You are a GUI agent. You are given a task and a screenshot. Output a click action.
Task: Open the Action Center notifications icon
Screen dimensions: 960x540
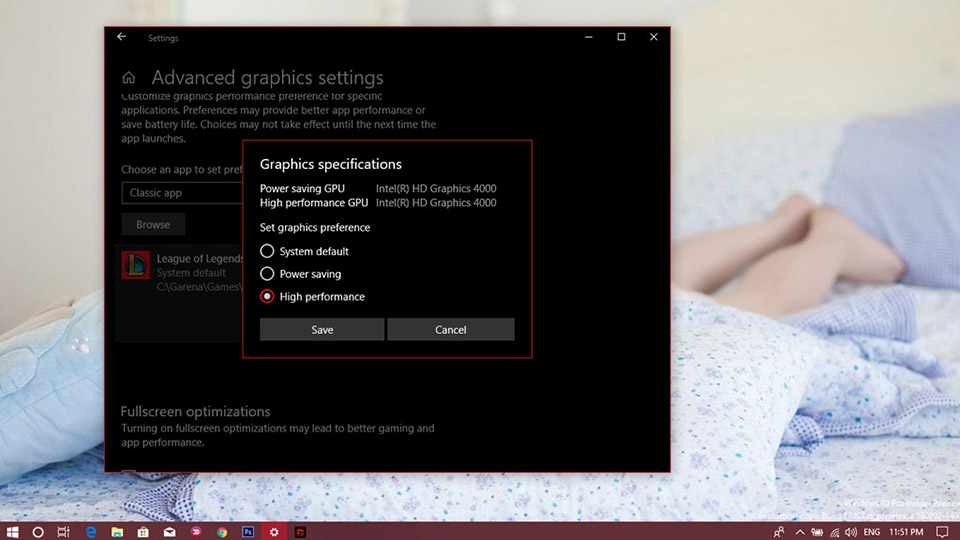pos(942,532)
